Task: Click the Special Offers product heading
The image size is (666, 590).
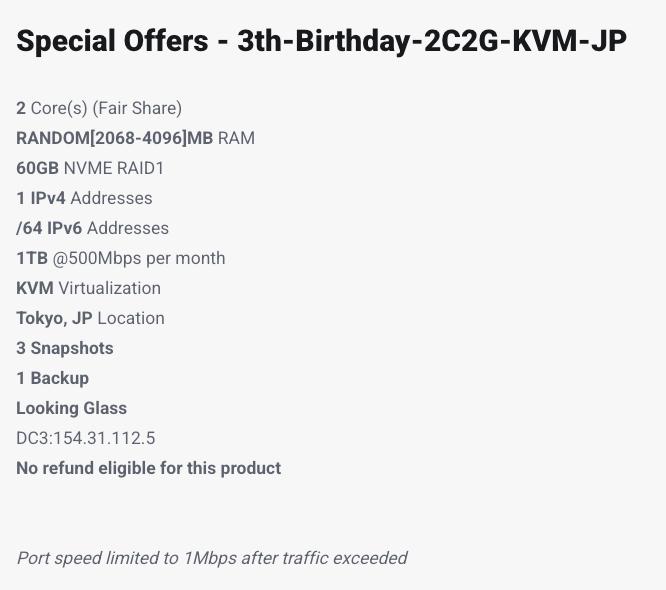Action: point(321,42)
